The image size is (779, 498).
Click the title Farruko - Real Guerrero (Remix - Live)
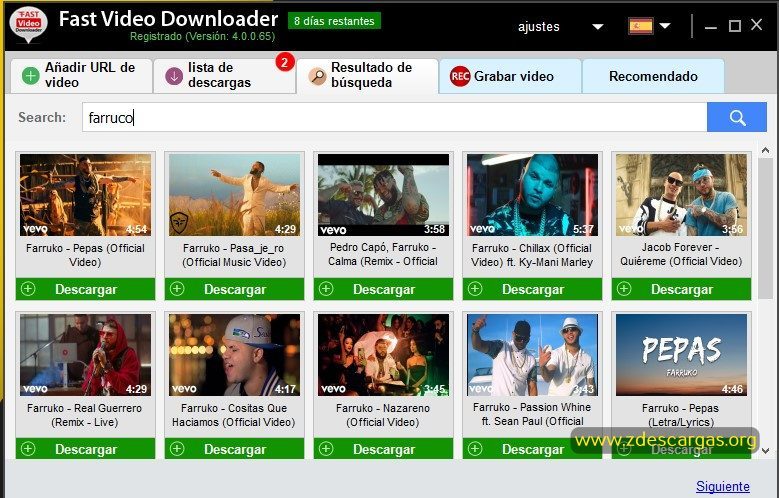pos(84,415)
